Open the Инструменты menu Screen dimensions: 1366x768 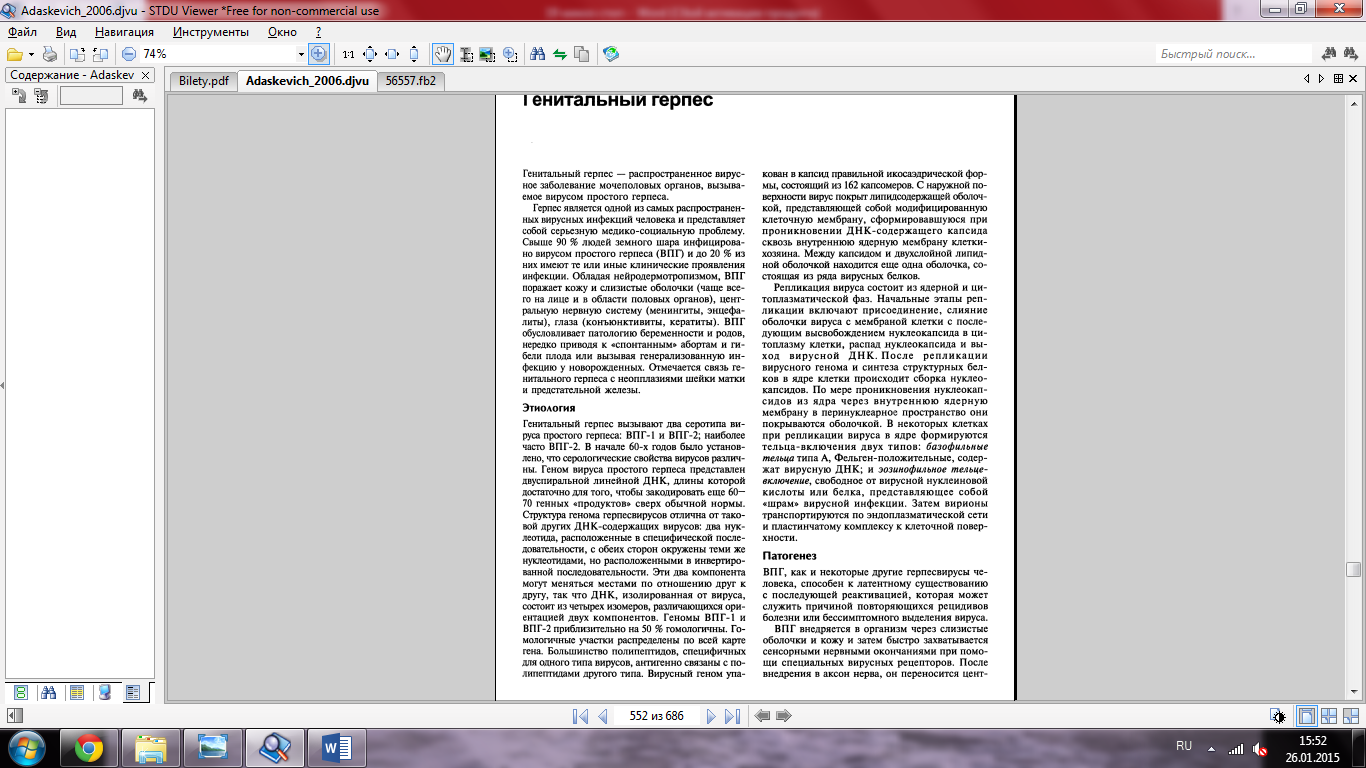210,32
